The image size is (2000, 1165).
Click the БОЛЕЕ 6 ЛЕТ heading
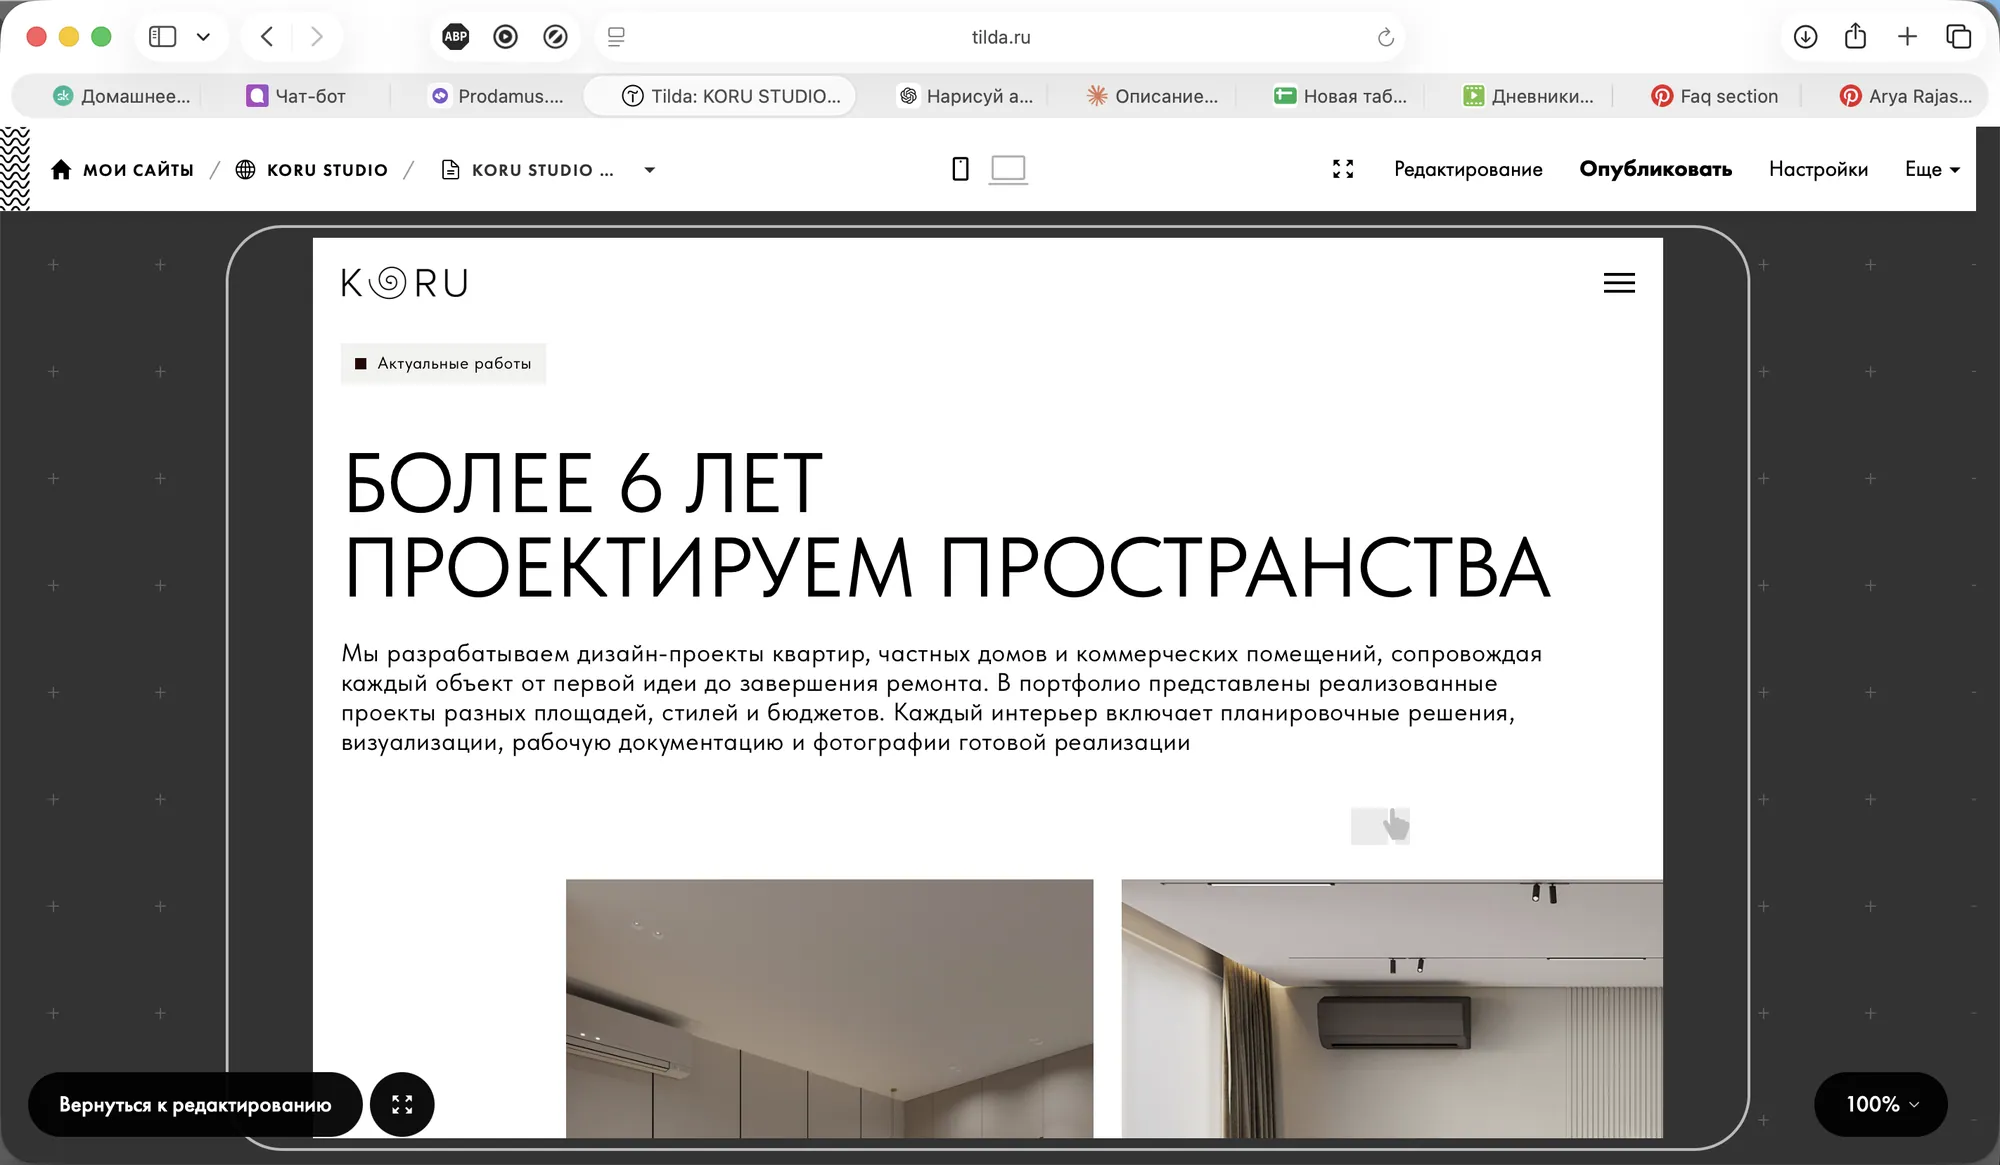(583, 483)
